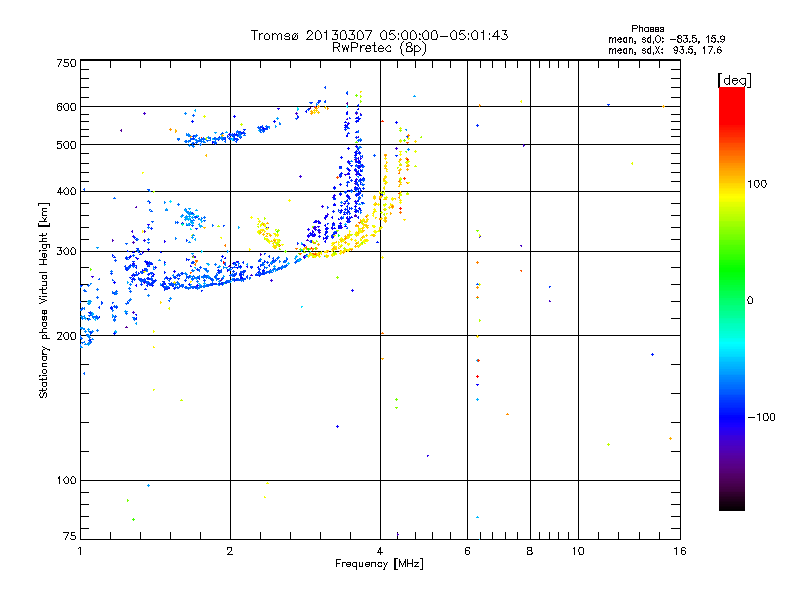Select the "RwPretec (8p)" subtitle
800x600 pixels.
pos(379,48)
